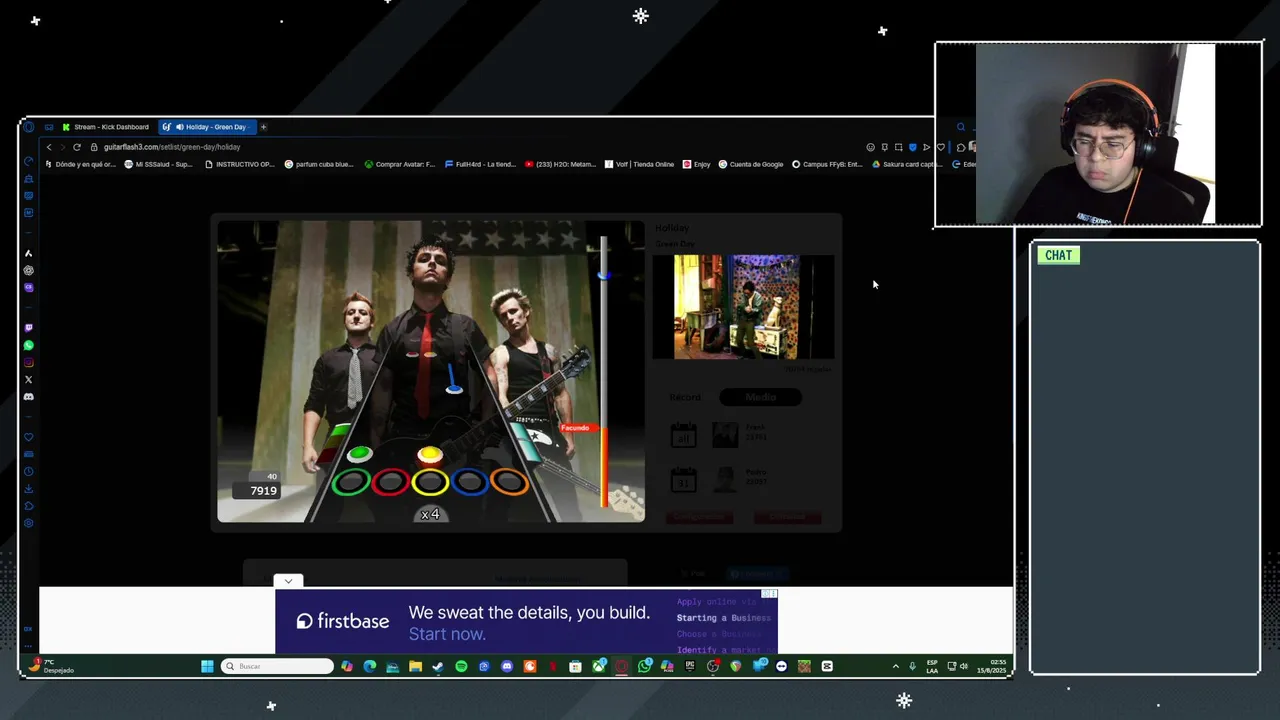This screenshot has height=720, width=1280.
Task: Click the taskbar Buscar search box
Action: [x=277, y=666]
